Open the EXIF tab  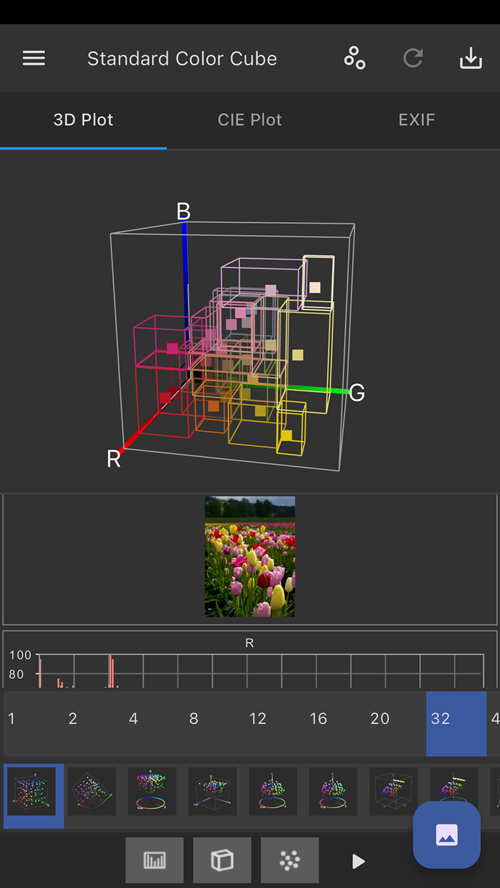[x=416, y=120]
